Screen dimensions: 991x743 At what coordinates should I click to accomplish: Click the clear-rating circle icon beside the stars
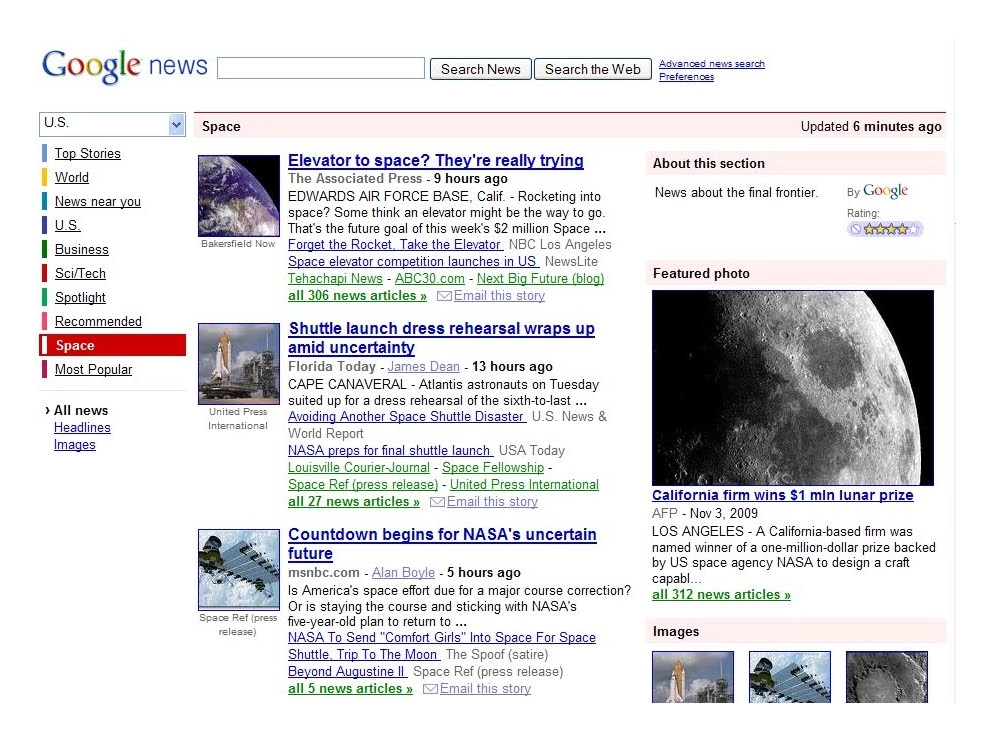855,229
